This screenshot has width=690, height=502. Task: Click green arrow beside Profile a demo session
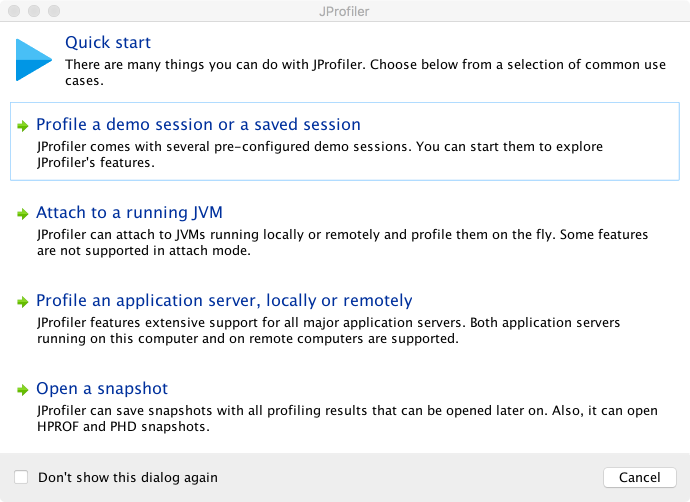click(22, 126)
